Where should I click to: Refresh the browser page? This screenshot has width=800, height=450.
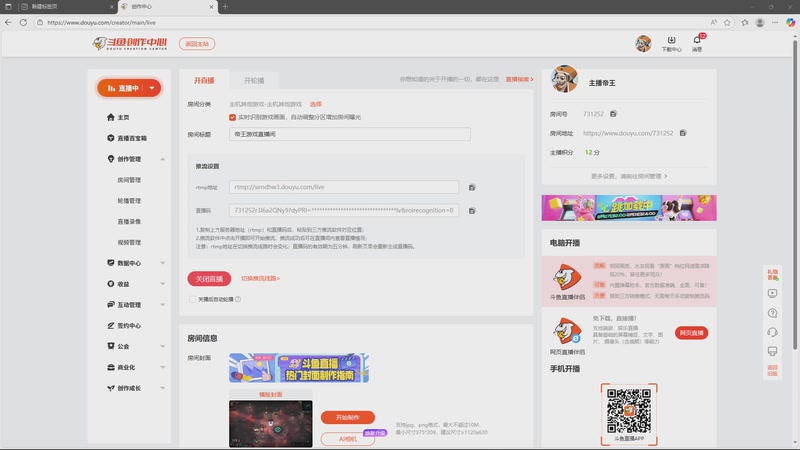pyautogui.click(x=23, y=22)
